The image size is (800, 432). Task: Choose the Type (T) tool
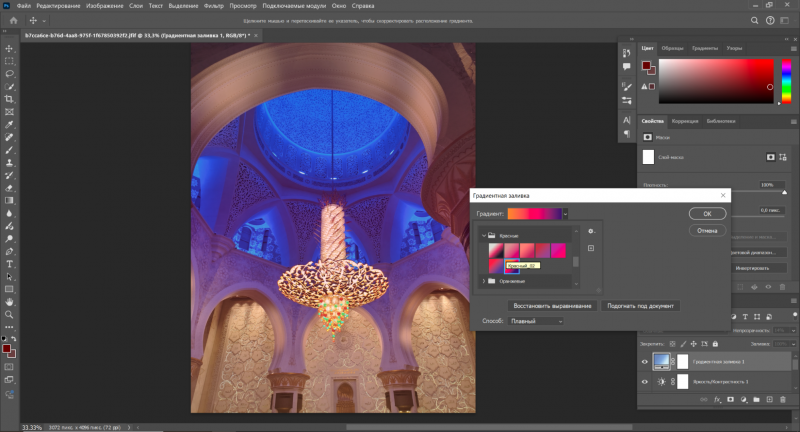(9, 264)
